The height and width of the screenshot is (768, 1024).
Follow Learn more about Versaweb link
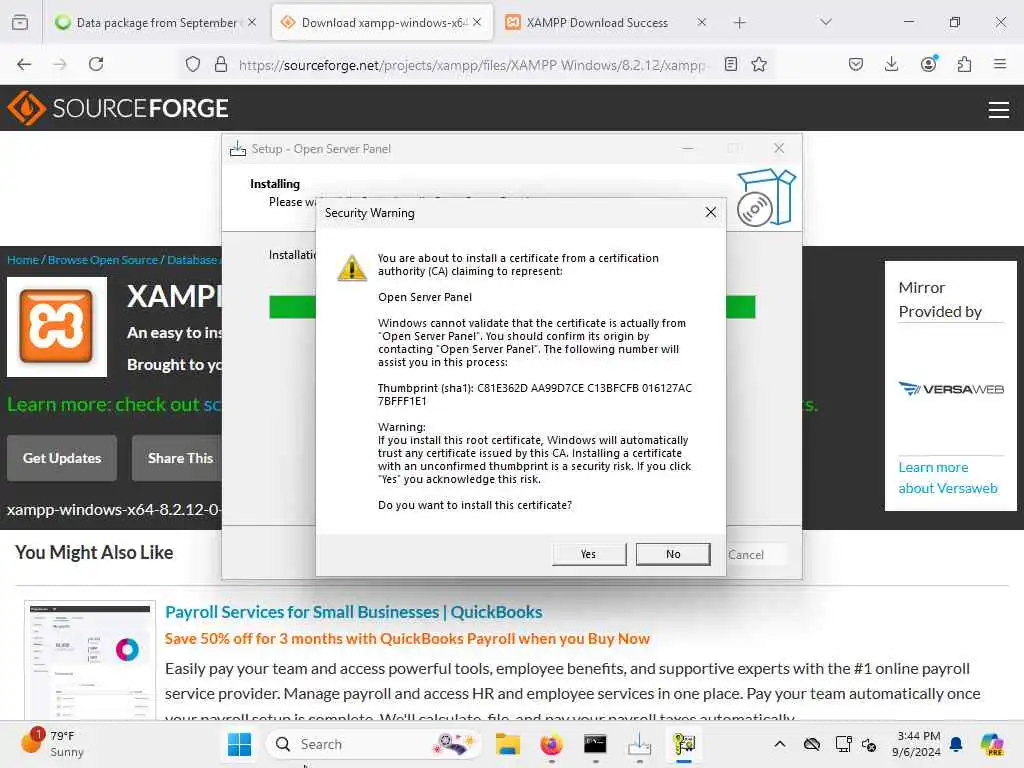pos(948,478)
